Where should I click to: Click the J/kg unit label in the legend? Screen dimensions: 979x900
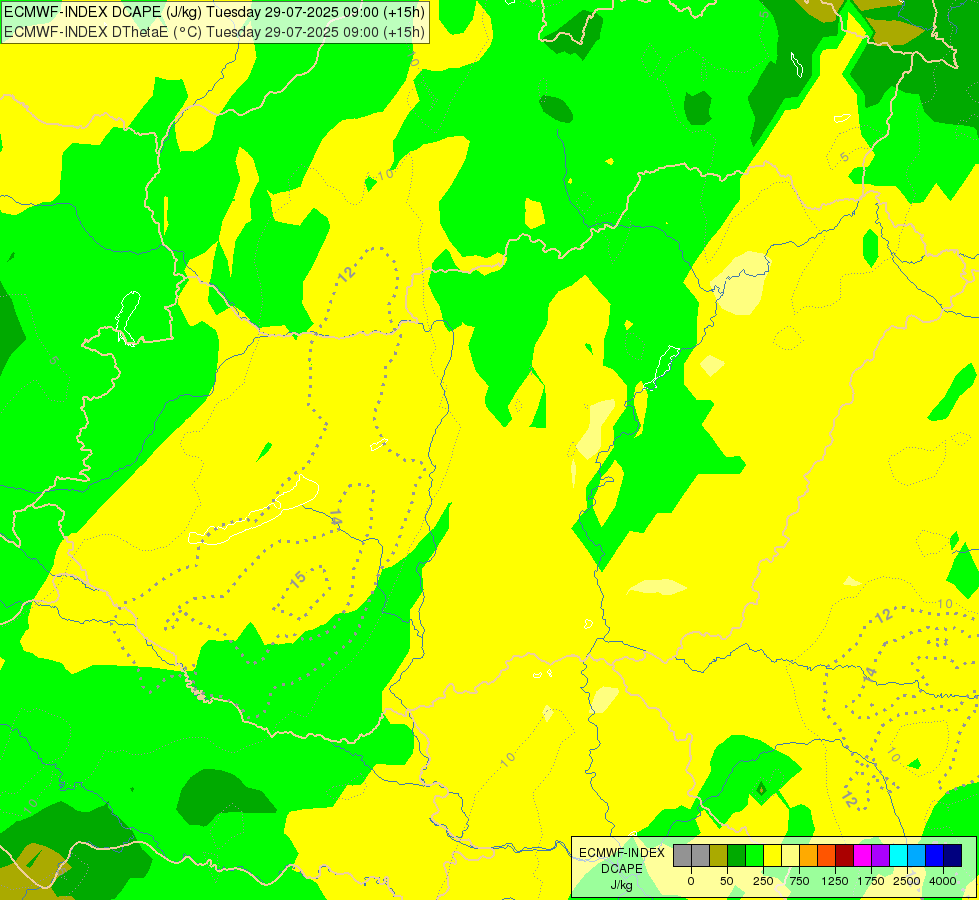[x=621, y=885]
